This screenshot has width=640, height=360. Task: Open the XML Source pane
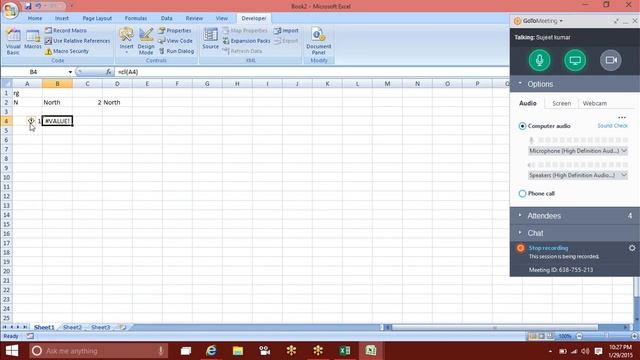pyautogui.click(x=211, y=39)
